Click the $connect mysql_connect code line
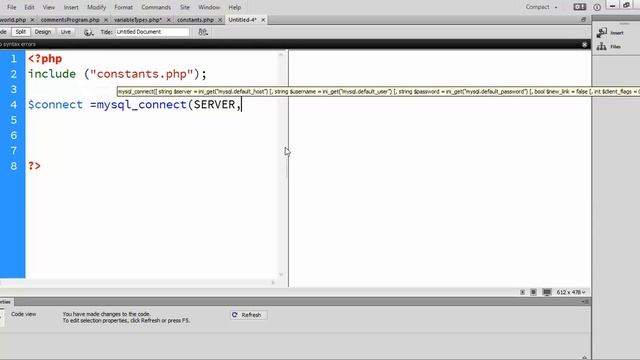The height and width of the screenshot is (360, 640). 135,105
